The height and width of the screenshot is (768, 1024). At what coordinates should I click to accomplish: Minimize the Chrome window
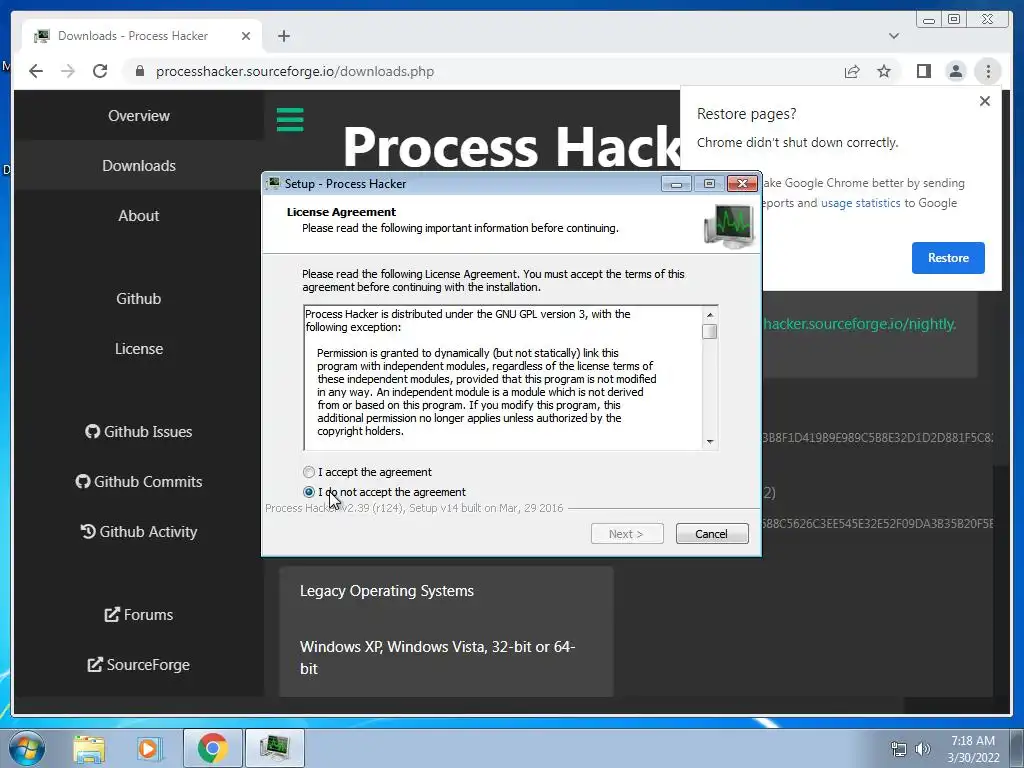click(929, 20)
